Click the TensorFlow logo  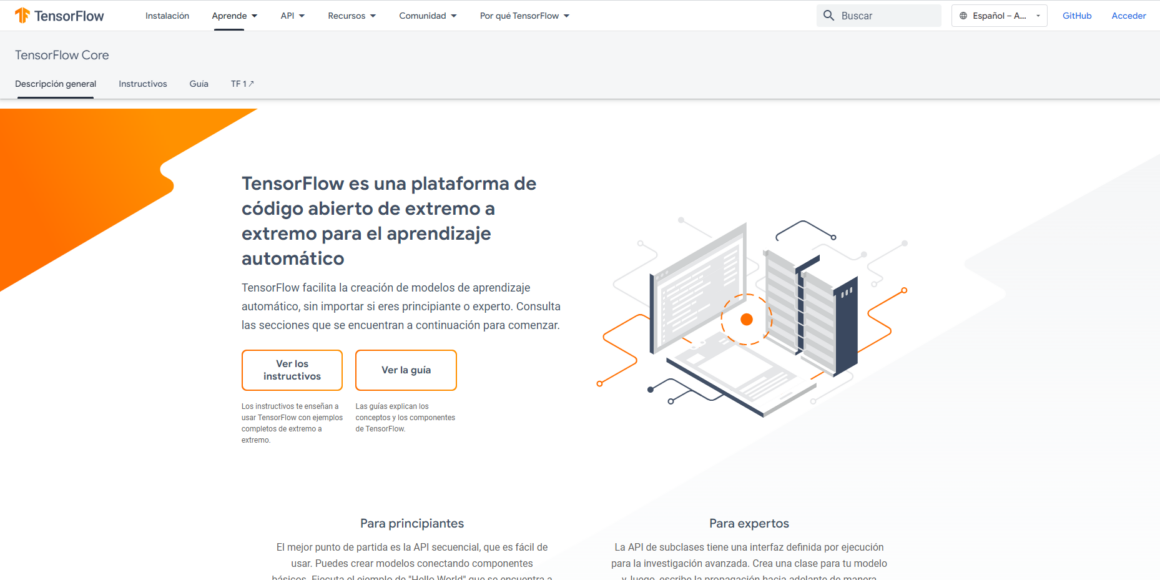[62, 15]
